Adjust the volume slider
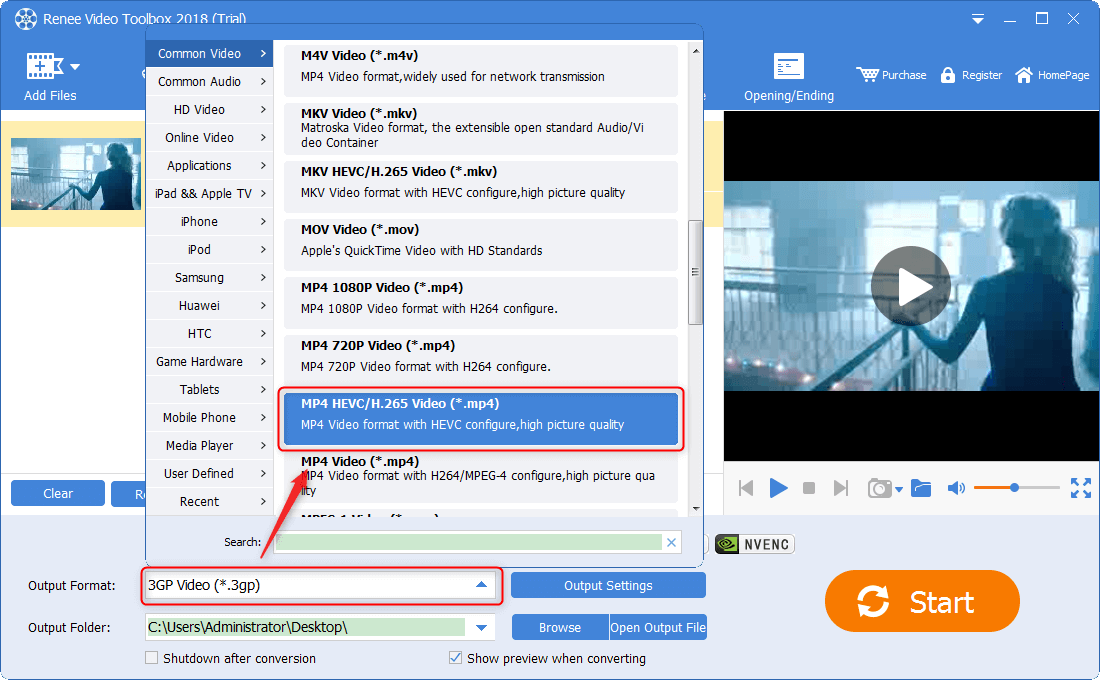Screen dimensions: 1100x680 point(1014,488)
